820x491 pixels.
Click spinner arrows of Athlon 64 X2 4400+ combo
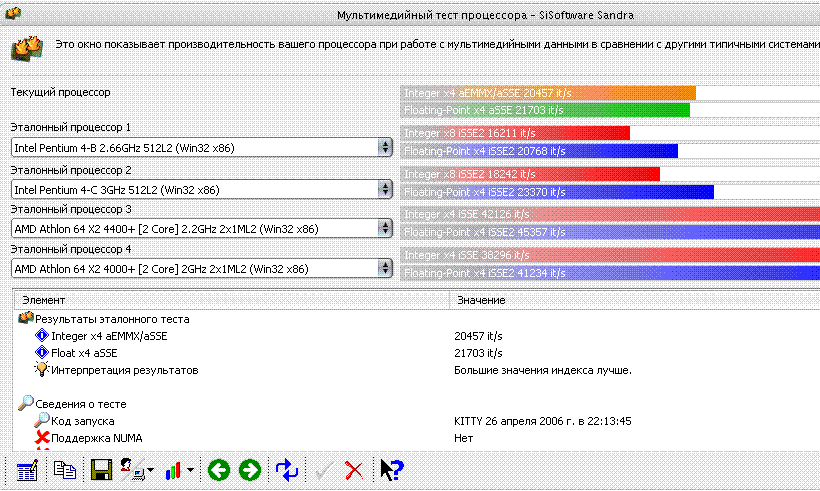385,229
